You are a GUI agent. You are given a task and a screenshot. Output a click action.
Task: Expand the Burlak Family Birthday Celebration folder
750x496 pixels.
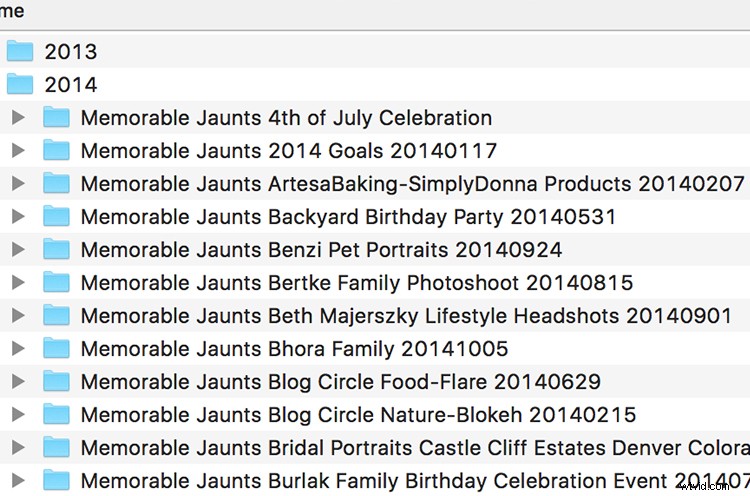coord(17,481)
